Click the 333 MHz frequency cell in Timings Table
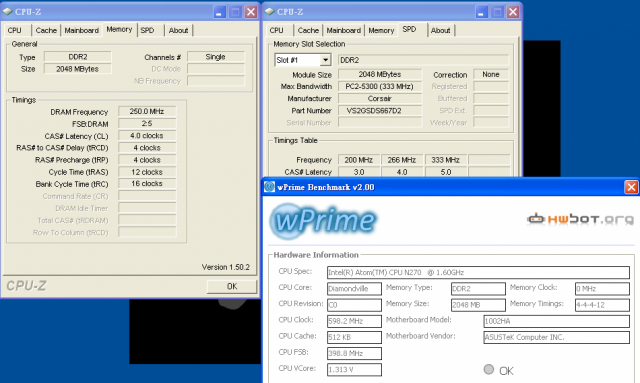 point(446,160)
